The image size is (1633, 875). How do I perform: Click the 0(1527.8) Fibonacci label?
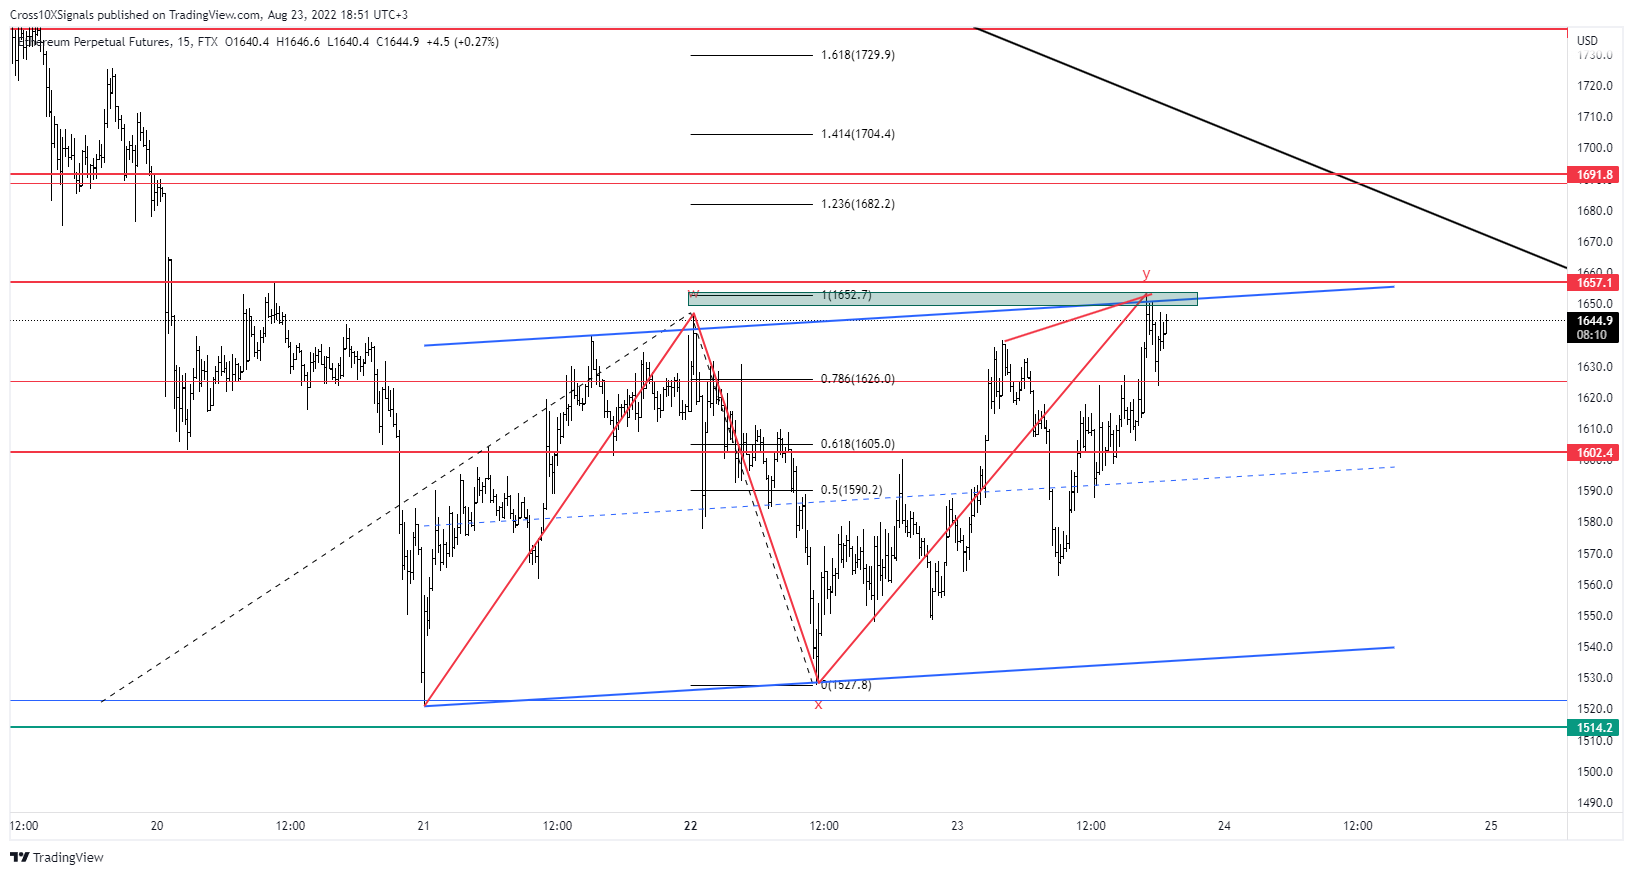click(x=845, y=685)
